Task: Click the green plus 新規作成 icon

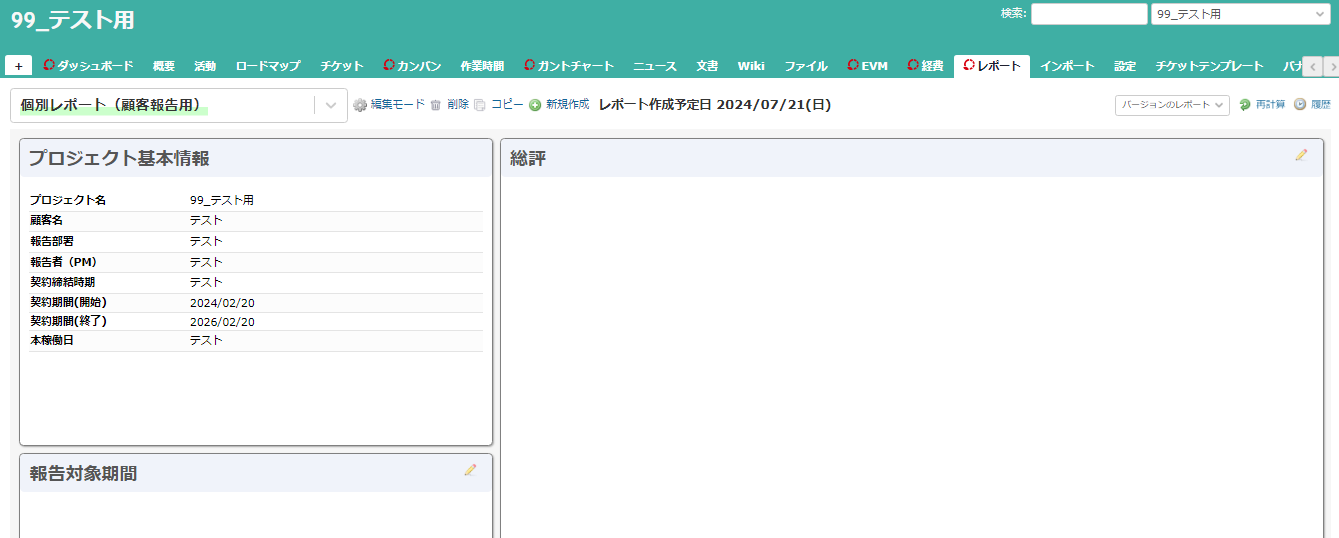Action: (x=535, y=105)
